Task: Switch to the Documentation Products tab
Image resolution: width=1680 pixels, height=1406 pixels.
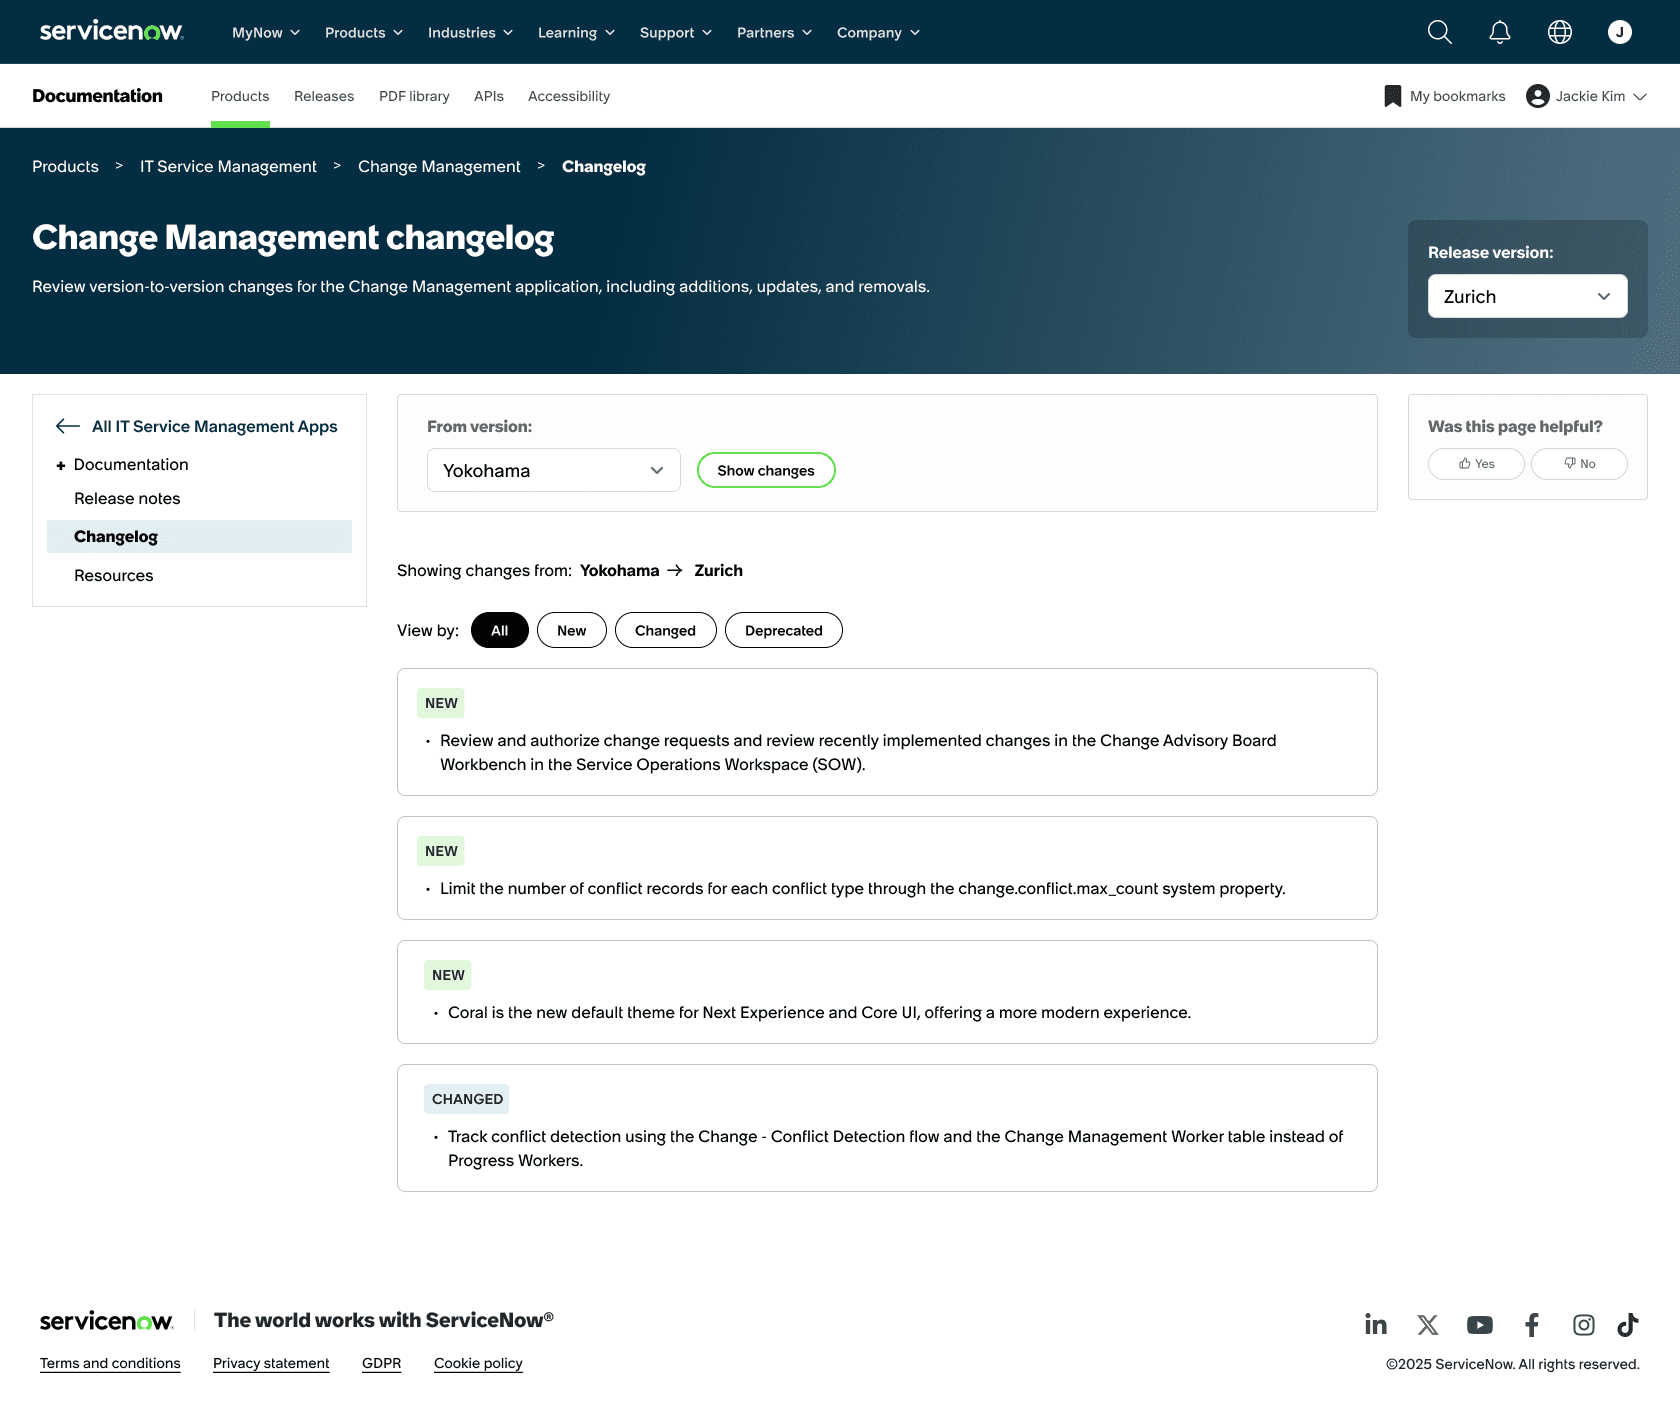Action: [240, 96]
